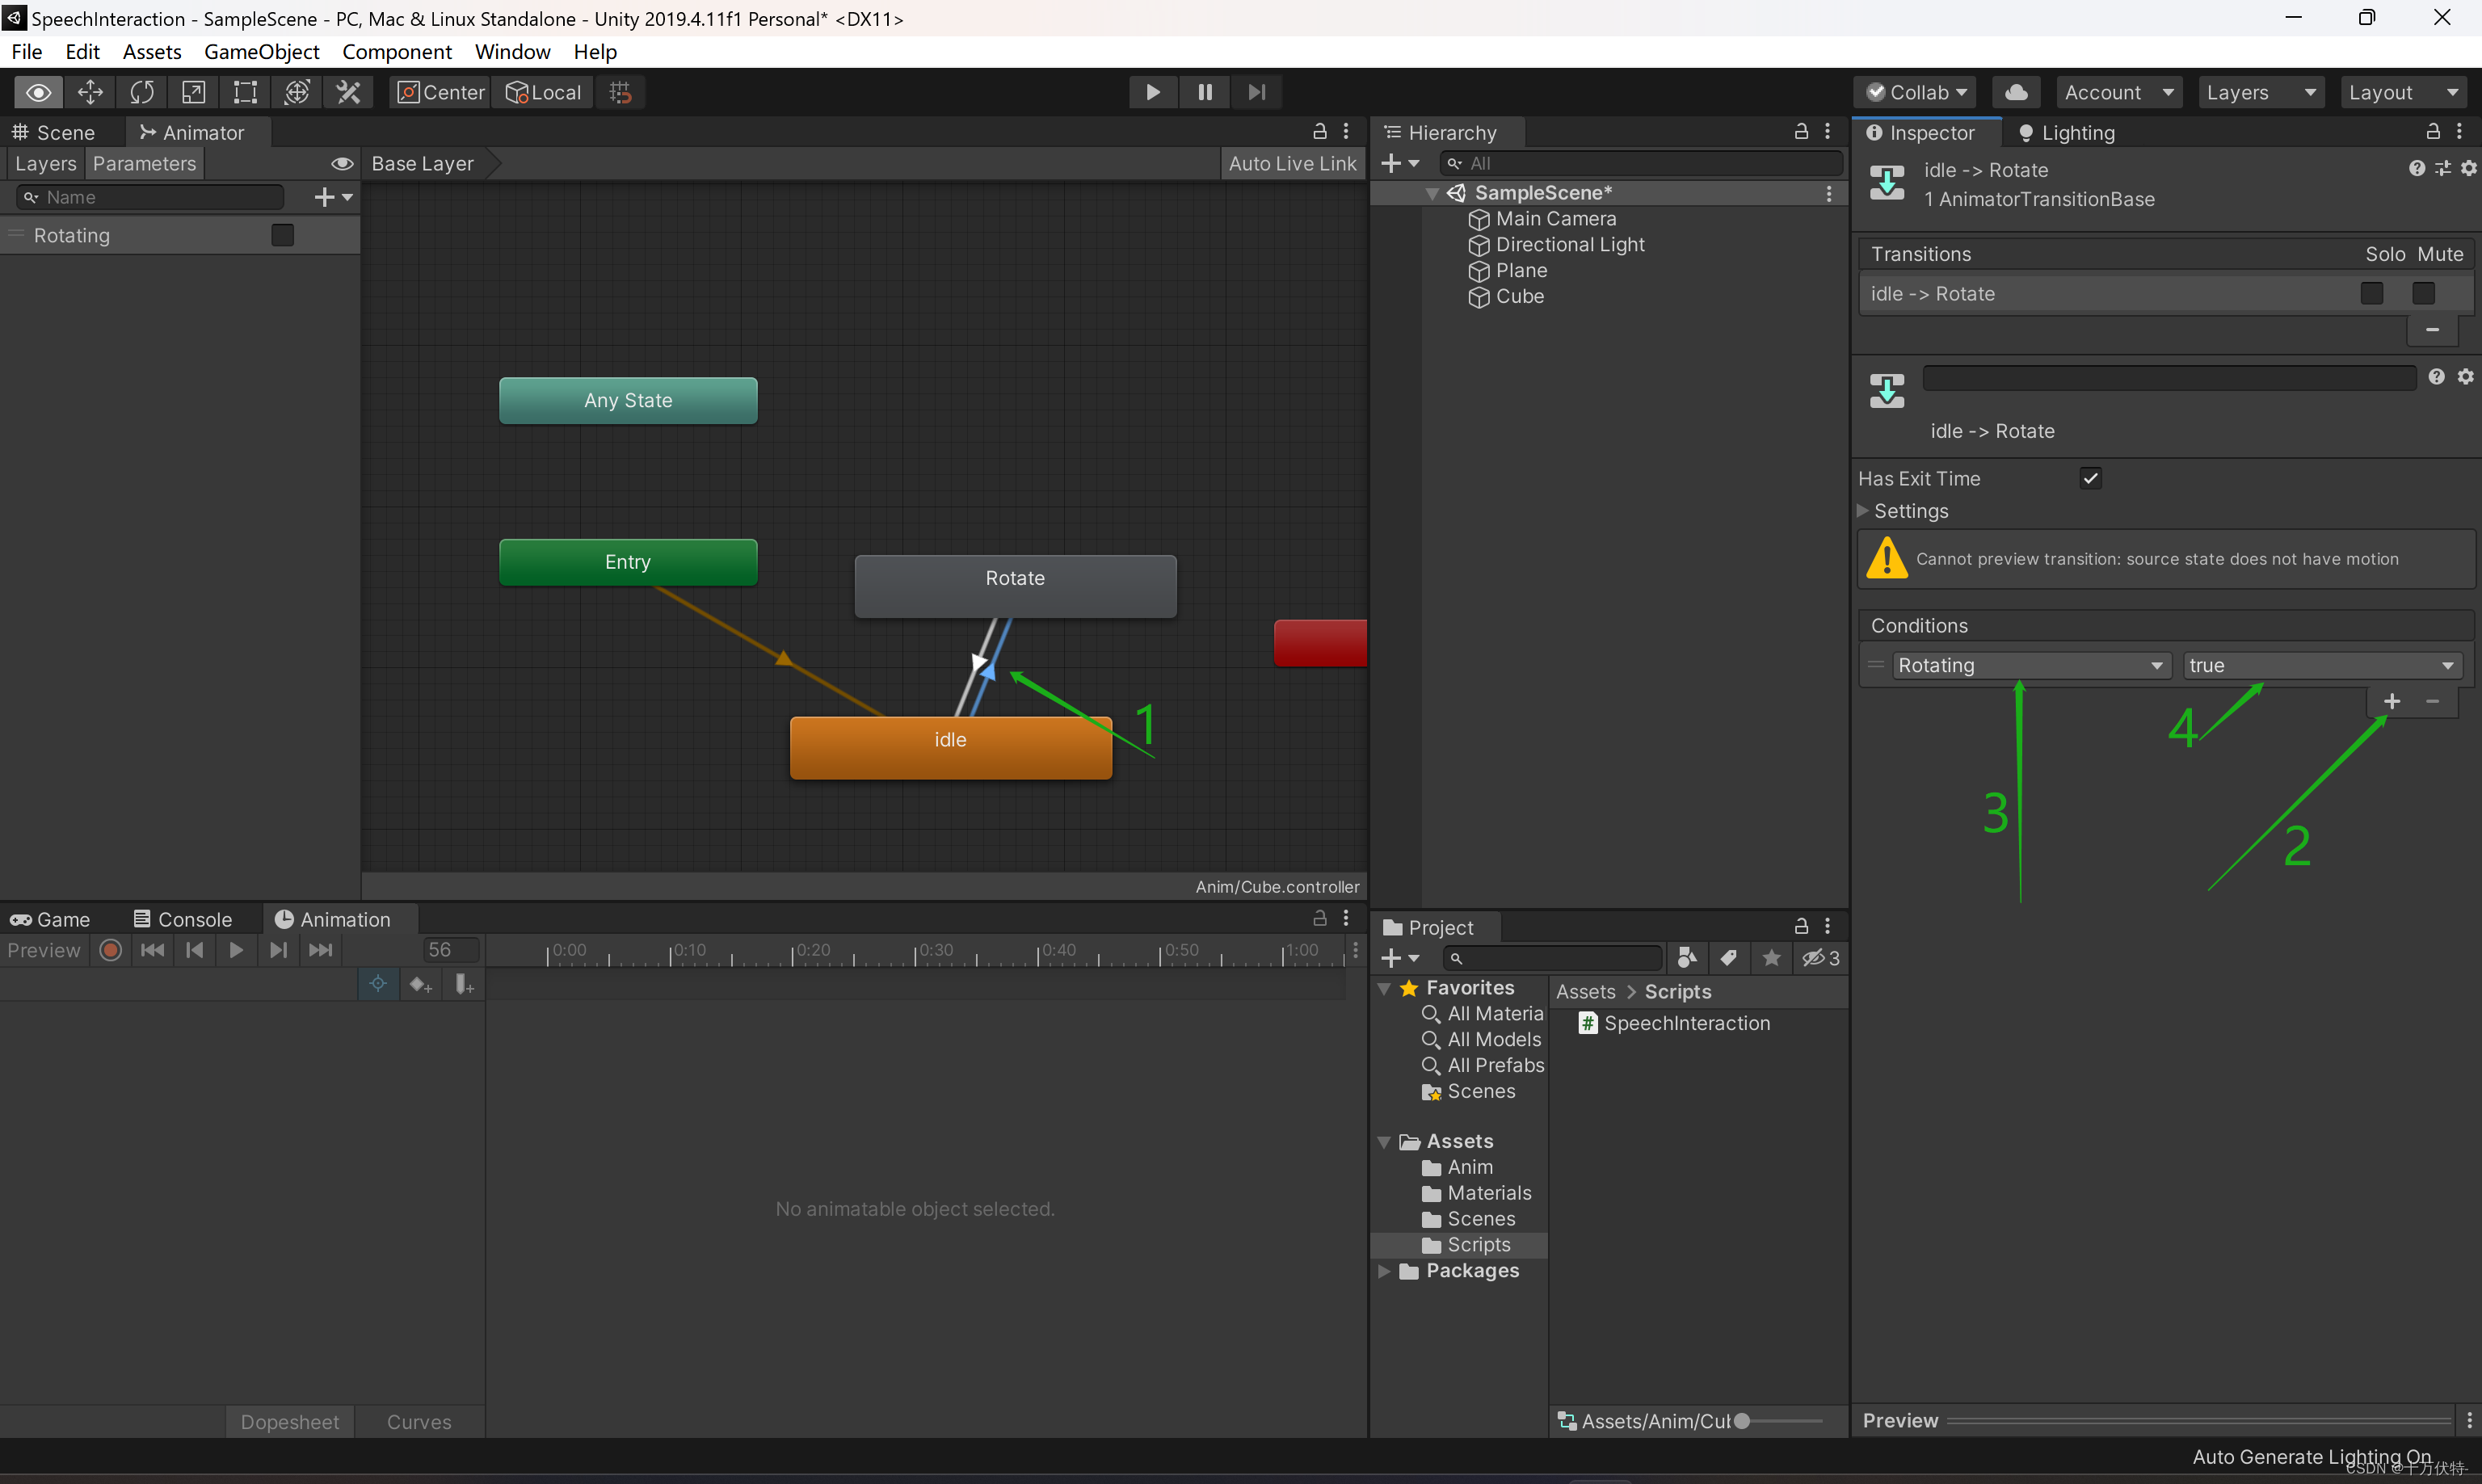The image size is (2482, 1484).
Task: Click the favorites star filter in Project
Action: (x=1771, y=958)
